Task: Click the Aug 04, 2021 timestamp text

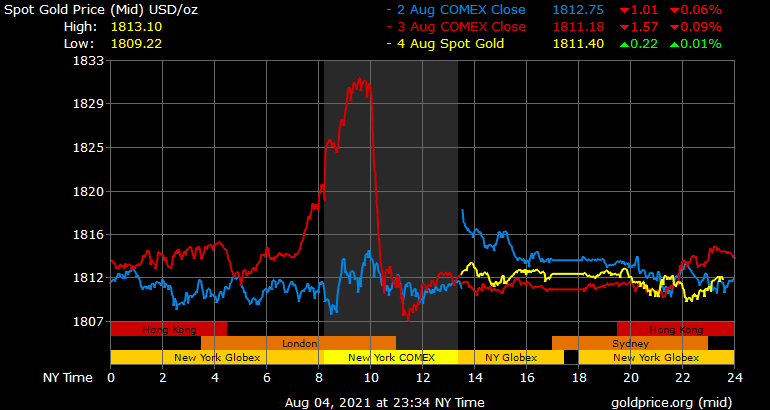Action: (384, 402)
